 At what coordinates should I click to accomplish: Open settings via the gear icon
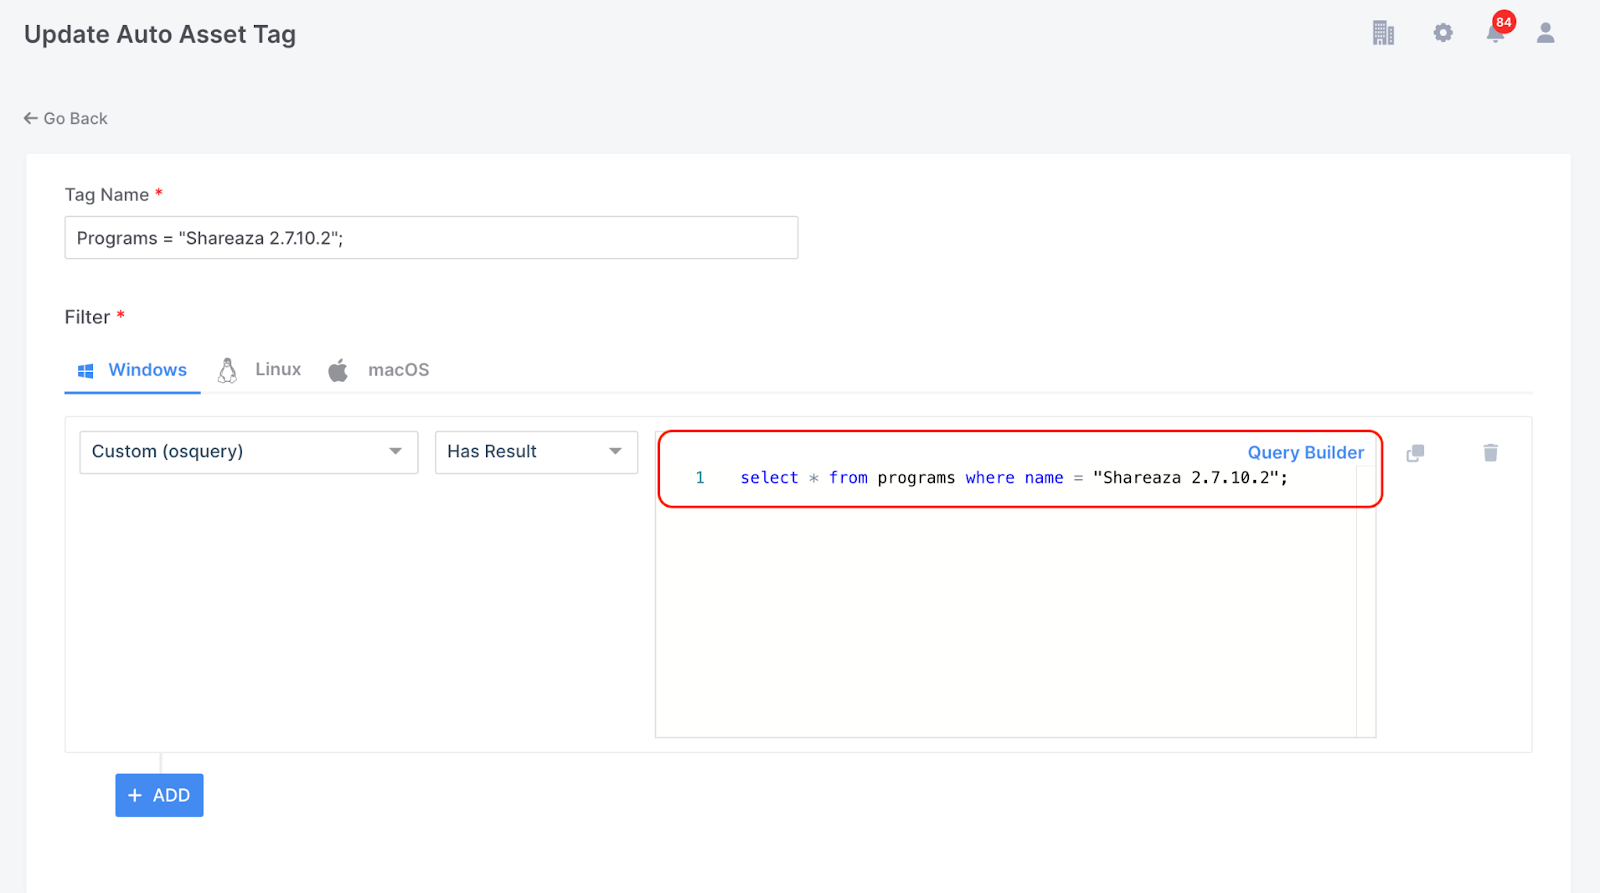(1442, 33)
